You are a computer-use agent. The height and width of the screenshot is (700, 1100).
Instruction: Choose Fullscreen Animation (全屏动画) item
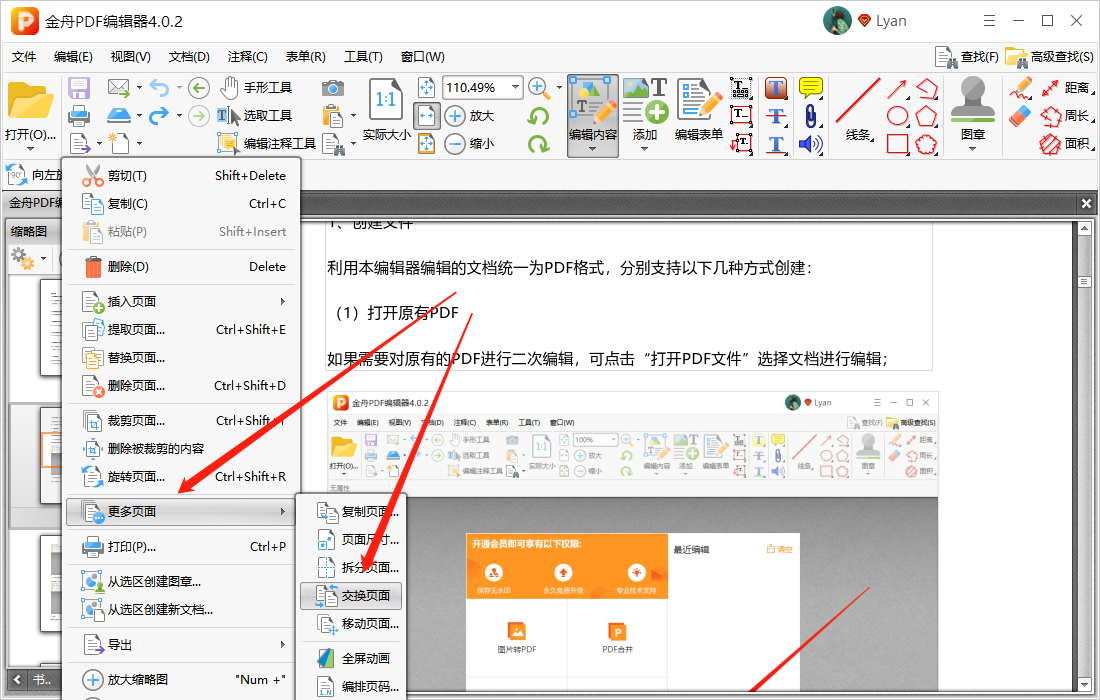tap(351, 659)
